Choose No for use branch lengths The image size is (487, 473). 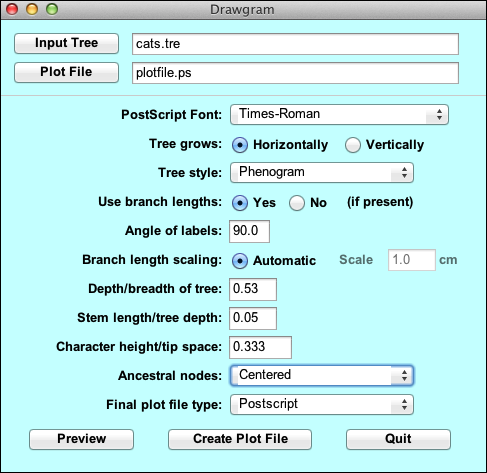(x=297, y=203)
